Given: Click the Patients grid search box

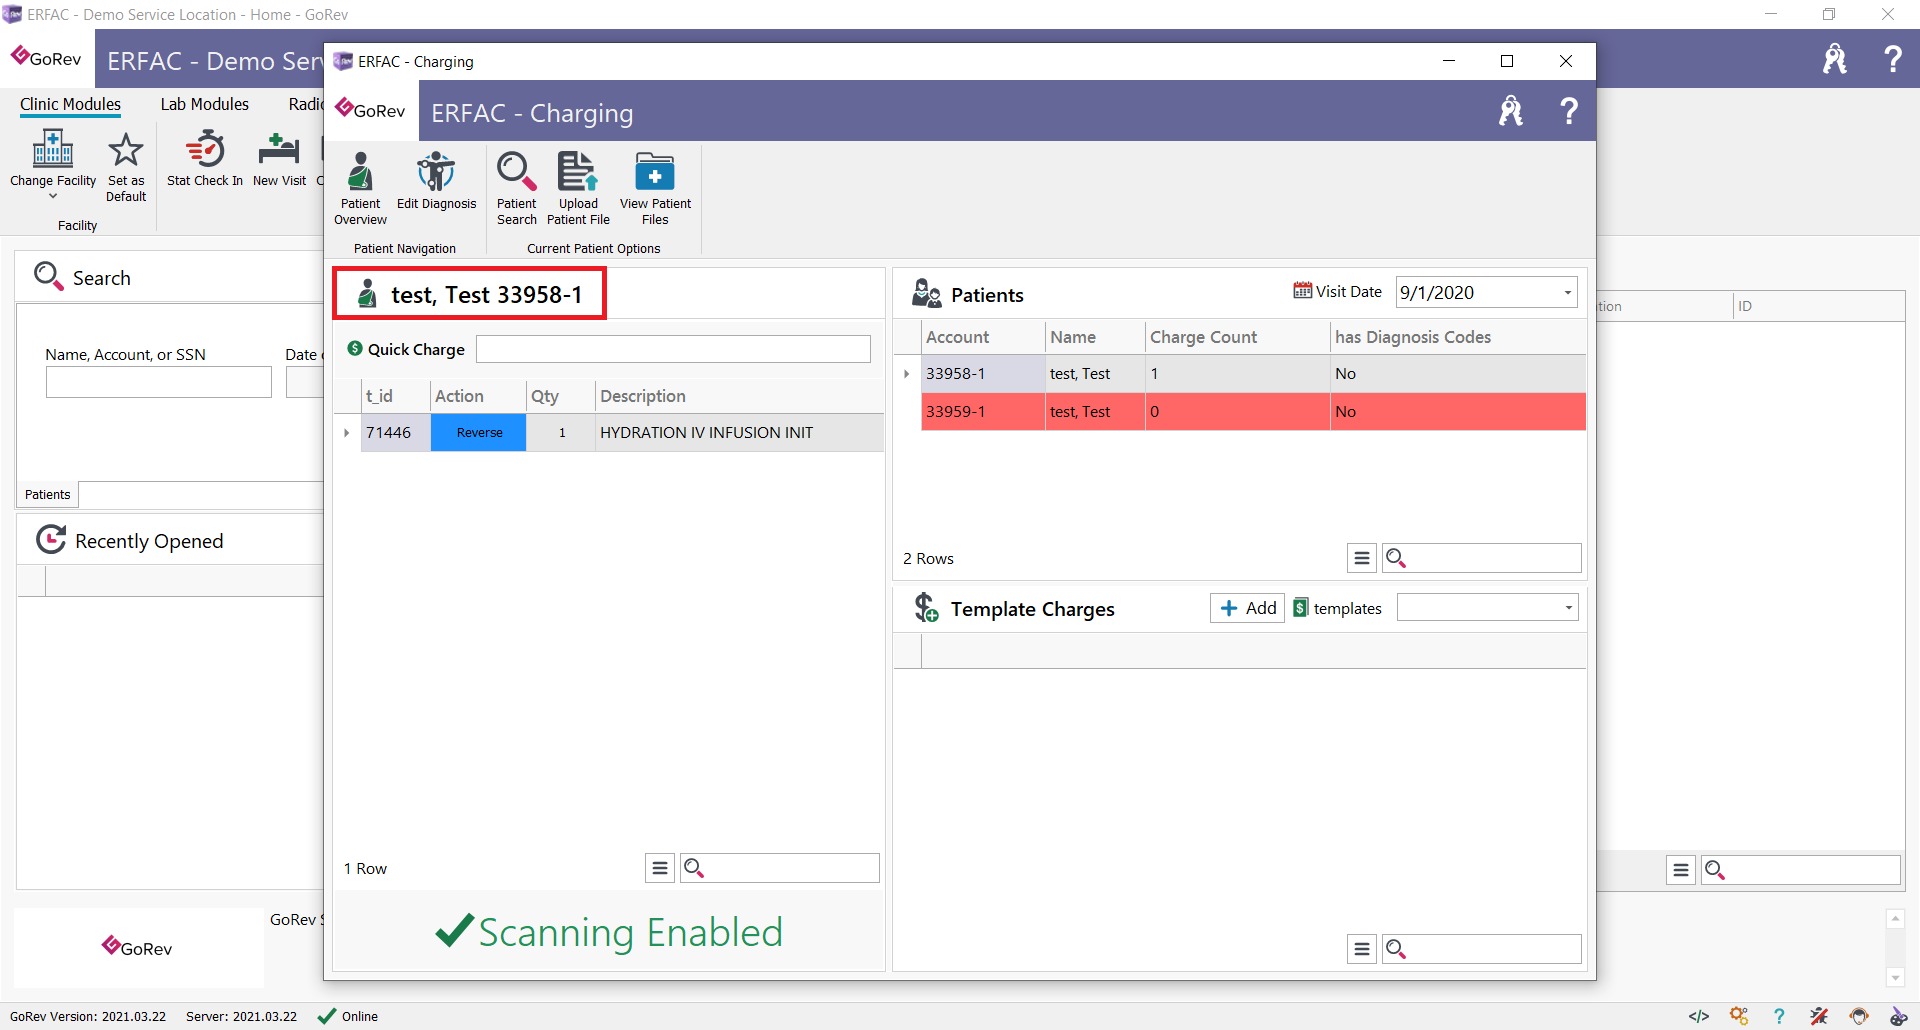Looking at the screenshot, I should (x=1482, y=558).
